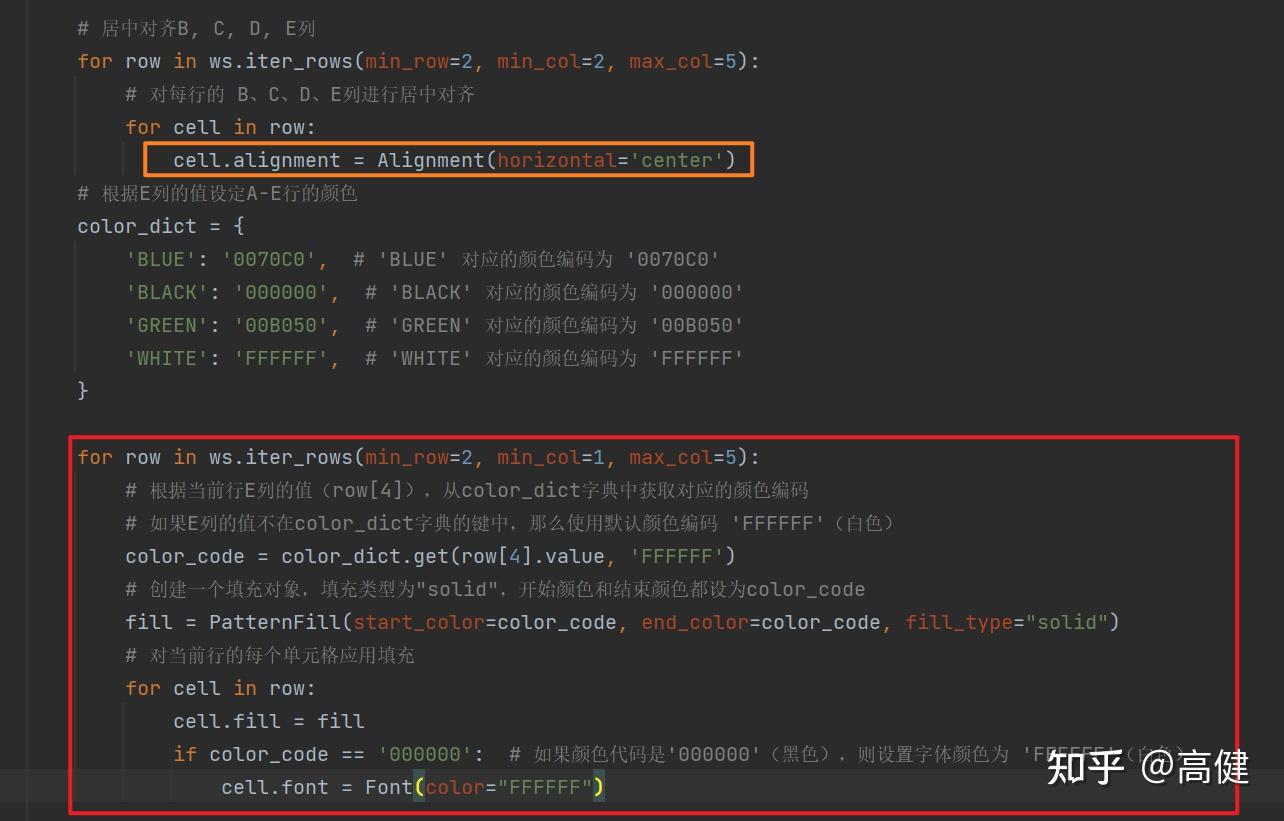Select the color_dict variable name
1284x821 pixels.
tap(137, 225)
